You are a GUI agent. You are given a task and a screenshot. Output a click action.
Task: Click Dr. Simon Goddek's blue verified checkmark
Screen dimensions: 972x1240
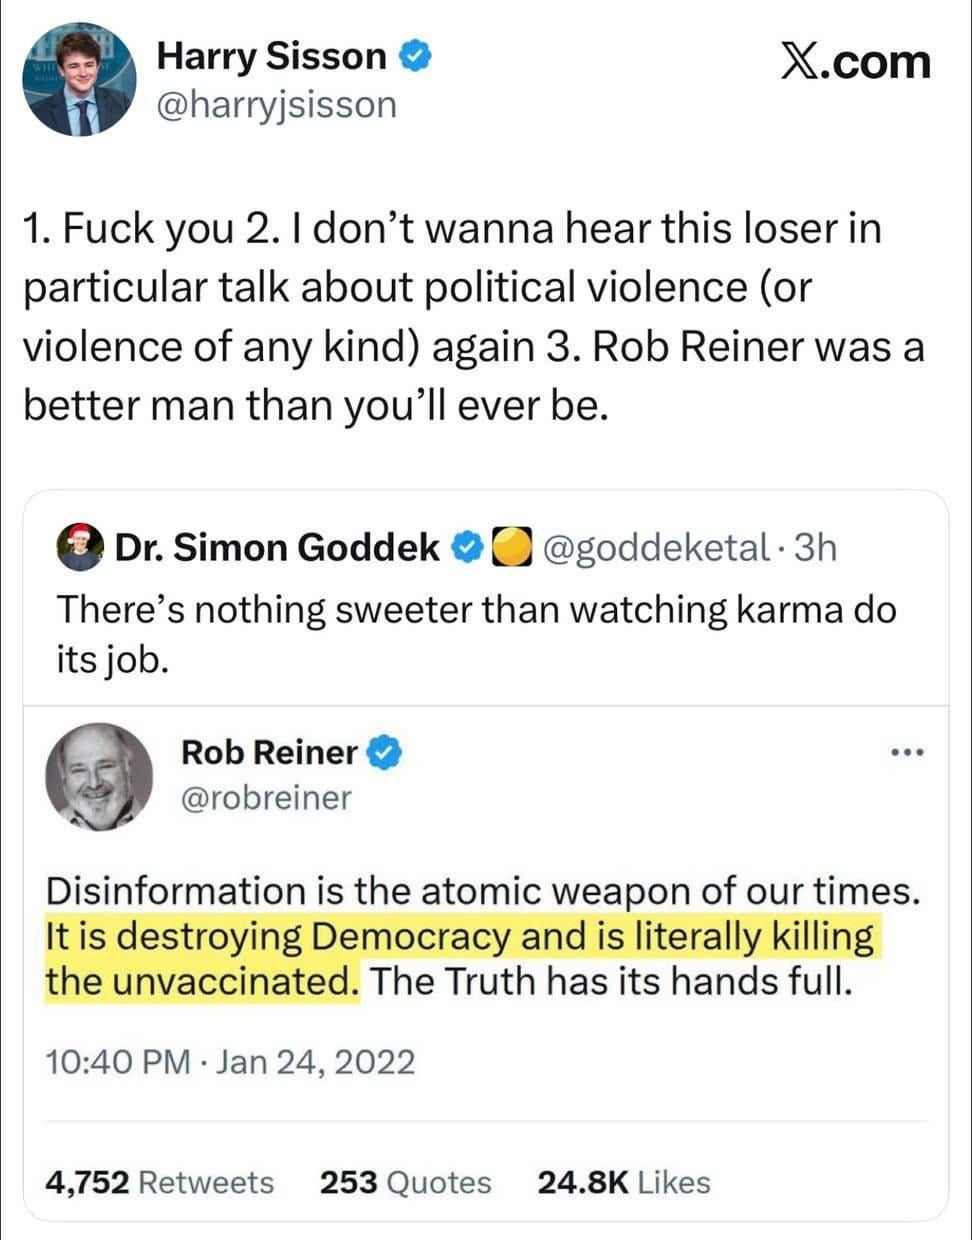coord(468,547)
